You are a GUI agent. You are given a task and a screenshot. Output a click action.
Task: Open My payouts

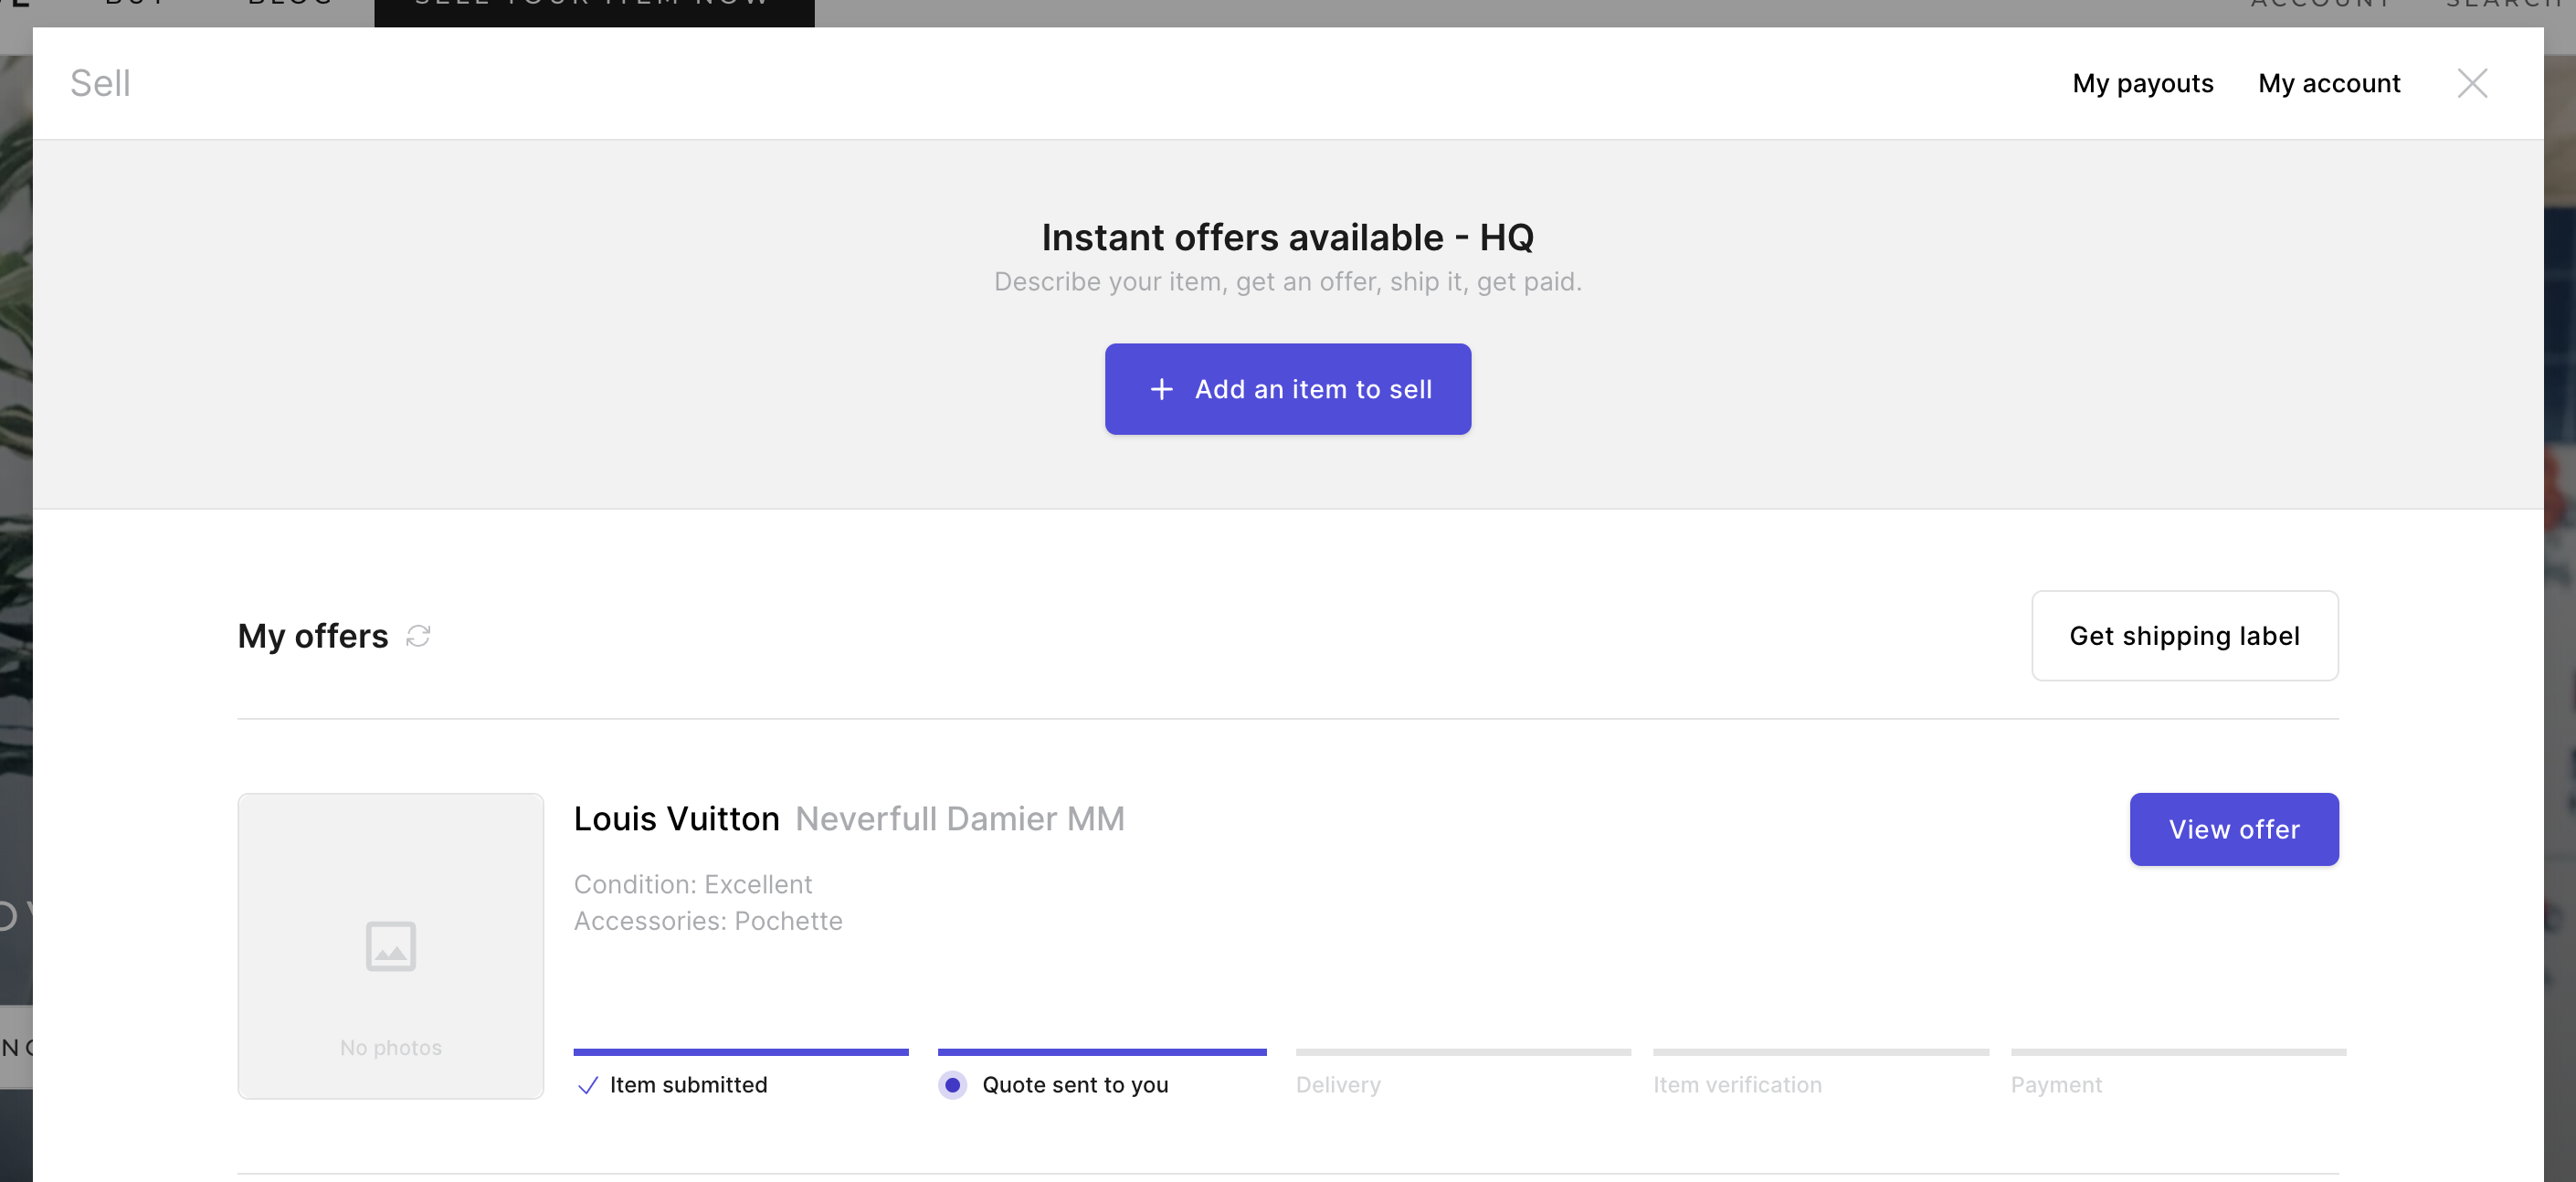[x=2143, y=83]
